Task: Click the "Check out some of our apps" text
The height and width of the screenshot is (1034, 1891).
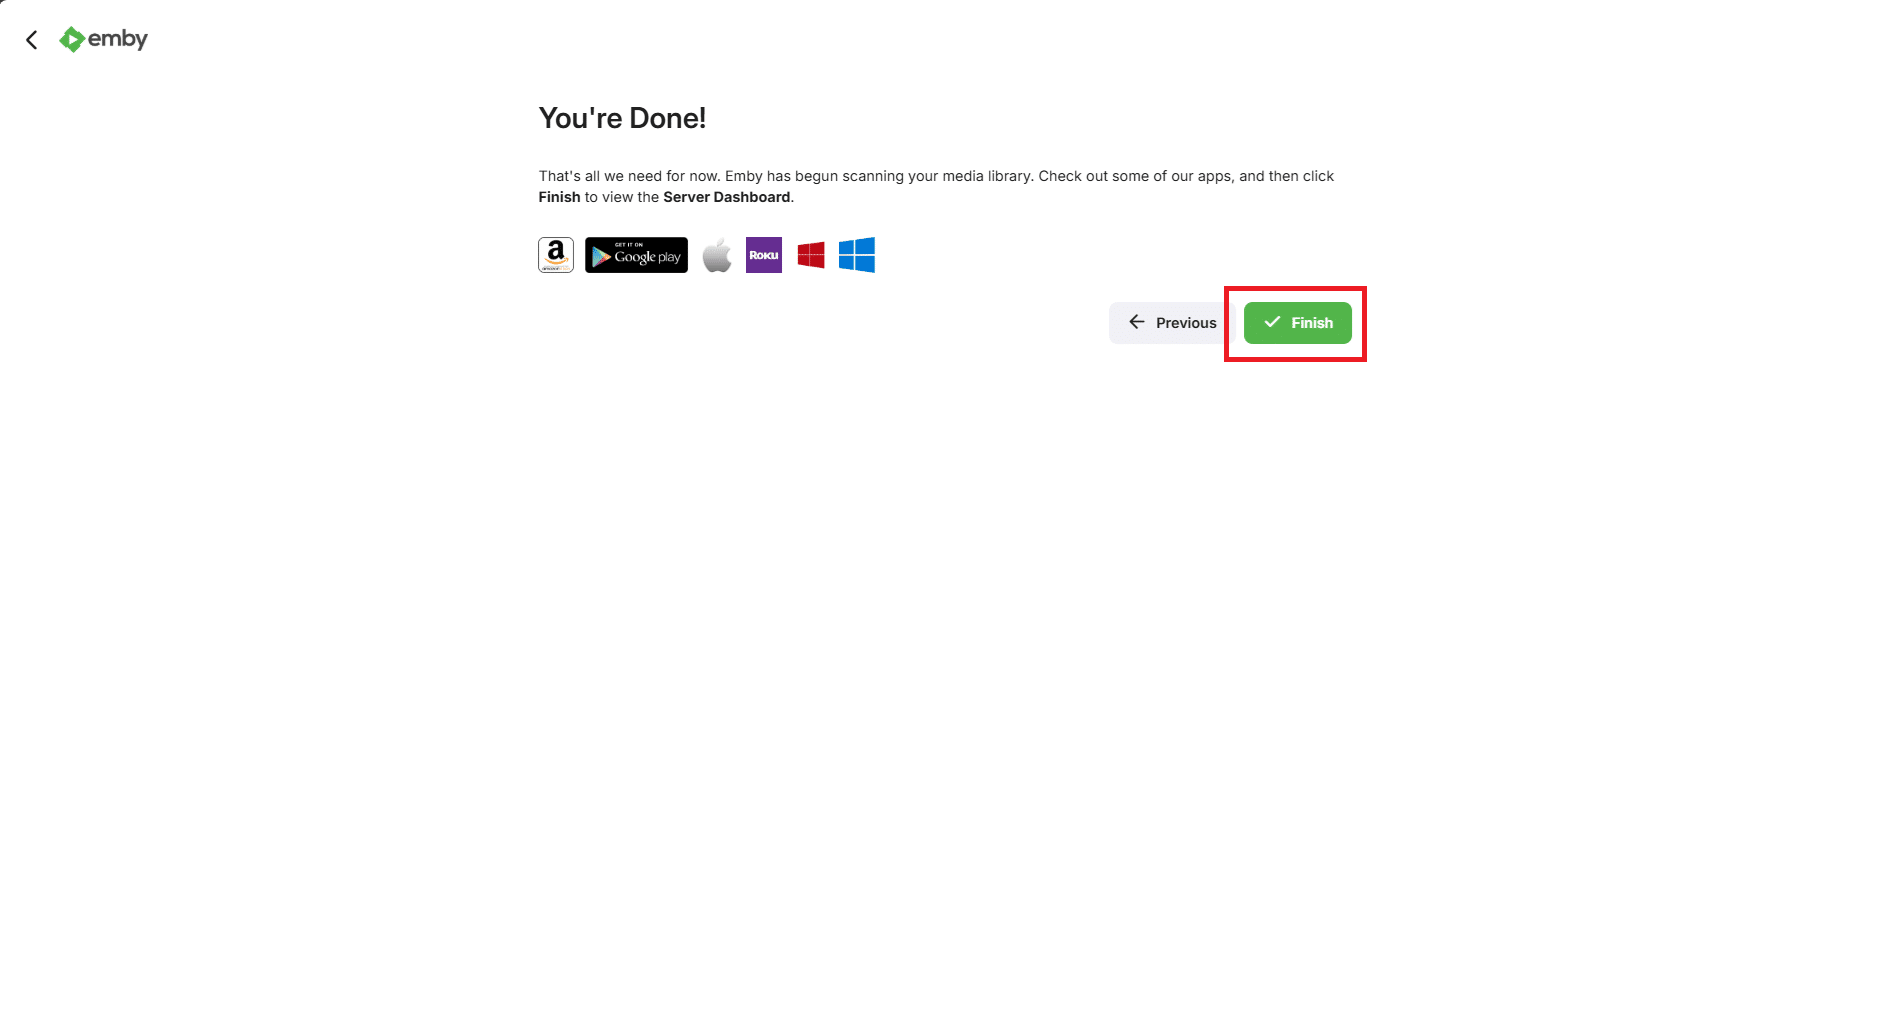Action: (x=1135, y=176)
